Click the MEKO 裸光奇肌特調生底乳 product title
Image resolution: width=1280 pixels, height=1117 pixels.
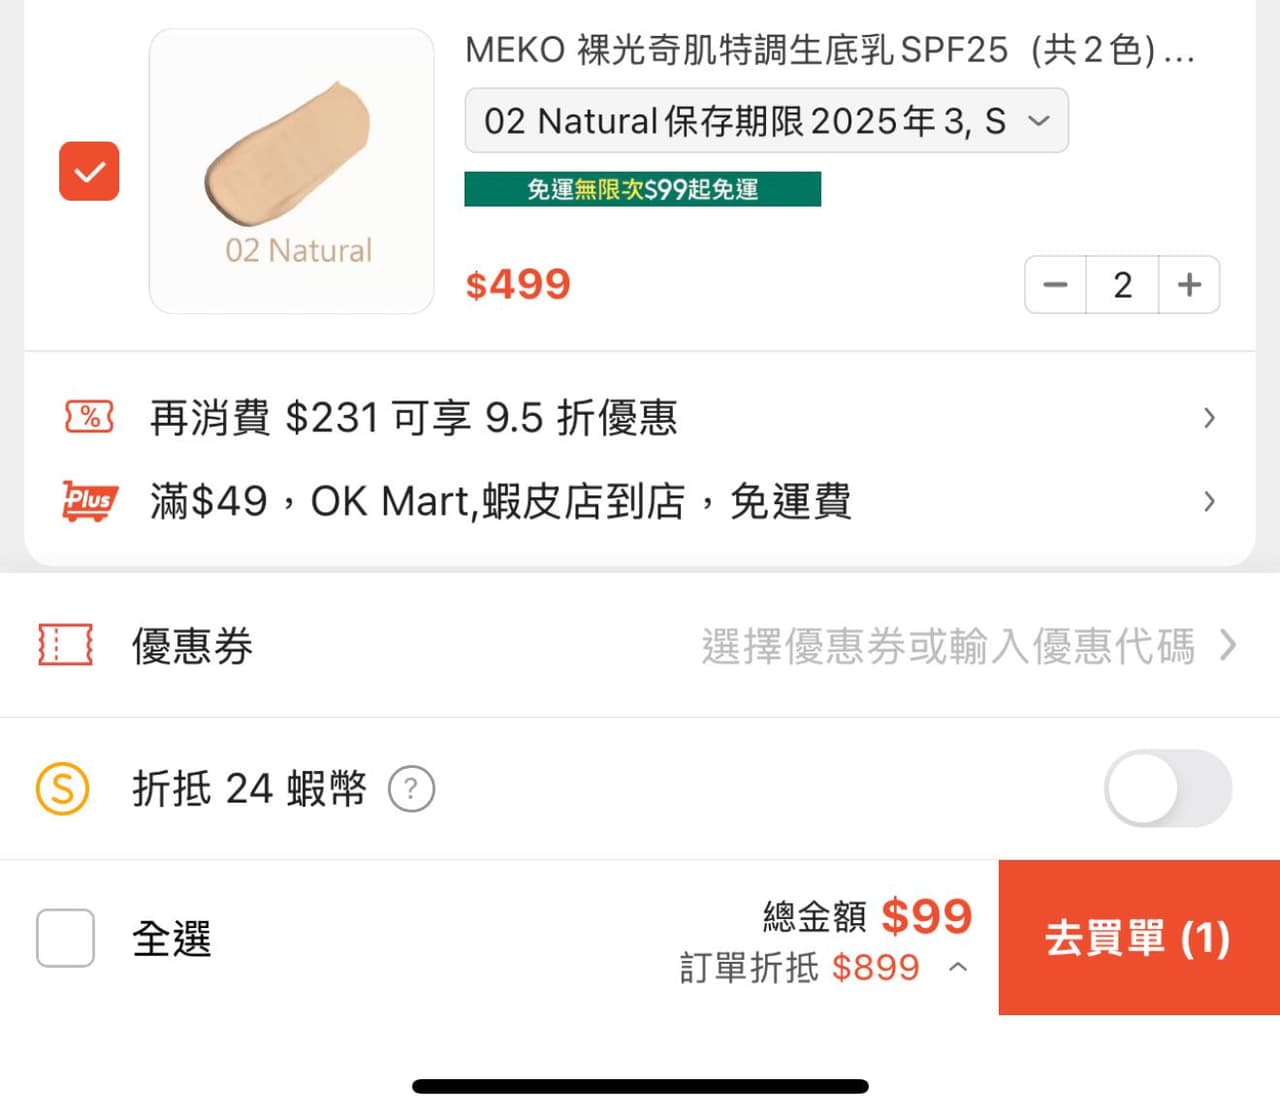[x=830, y=50]
